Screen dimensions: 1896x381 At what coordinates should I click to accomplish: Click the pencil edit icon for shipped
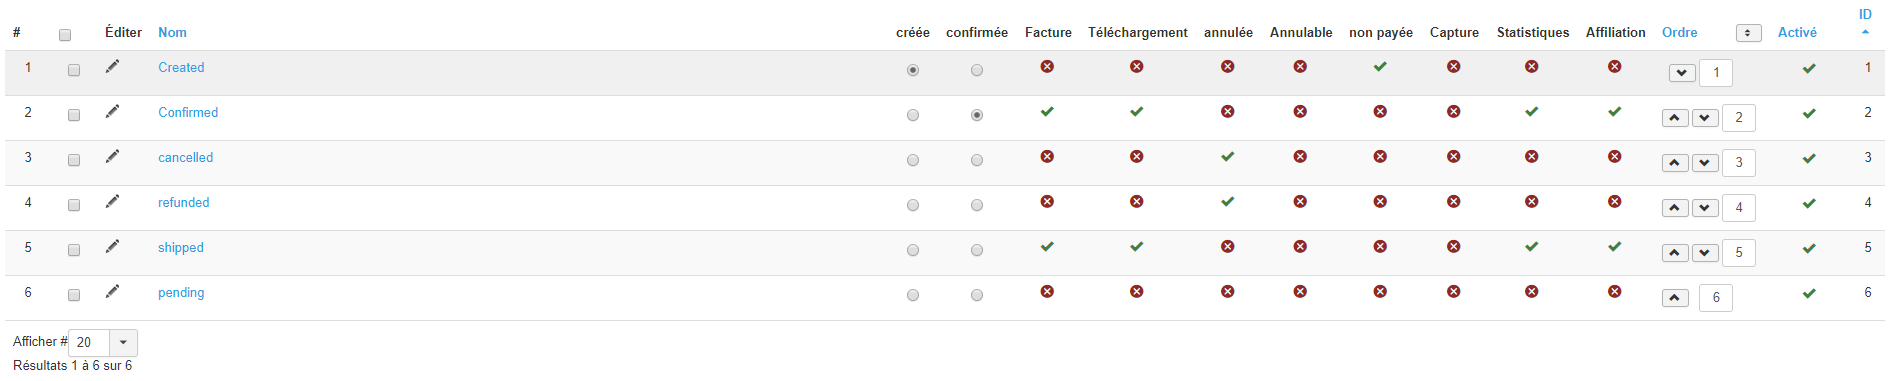(x=112, y=246)
